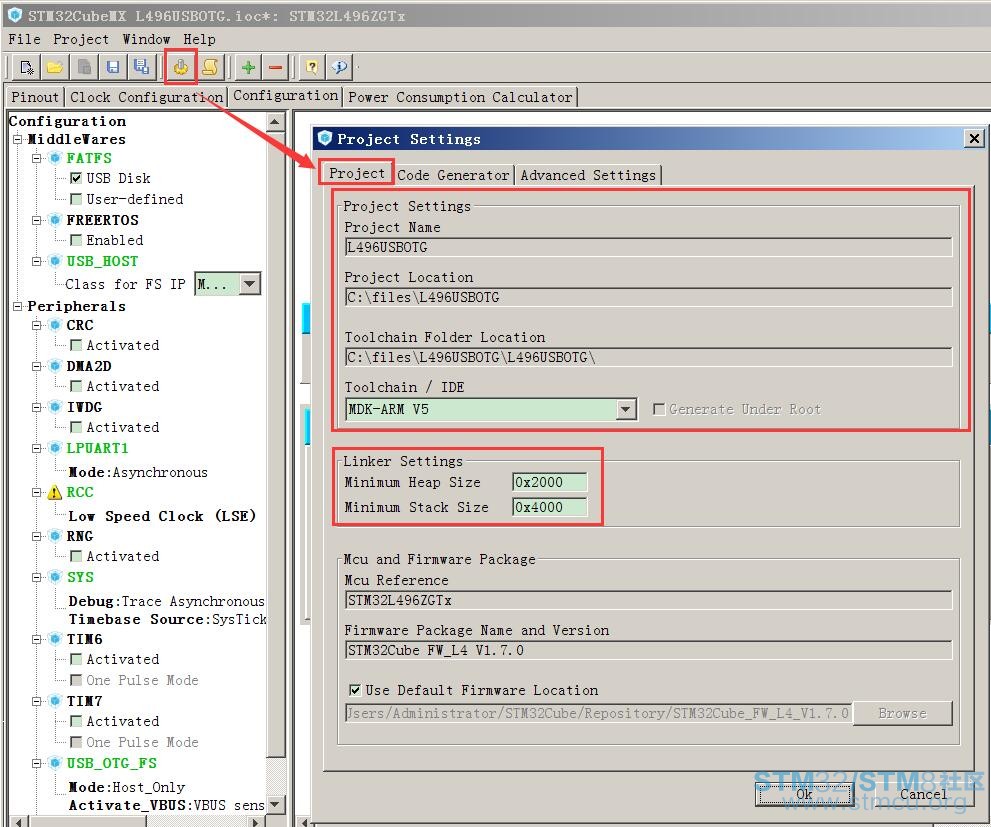991x827 pixels.
Task: Click the Help question mark icon
Action: coord(312,67)
